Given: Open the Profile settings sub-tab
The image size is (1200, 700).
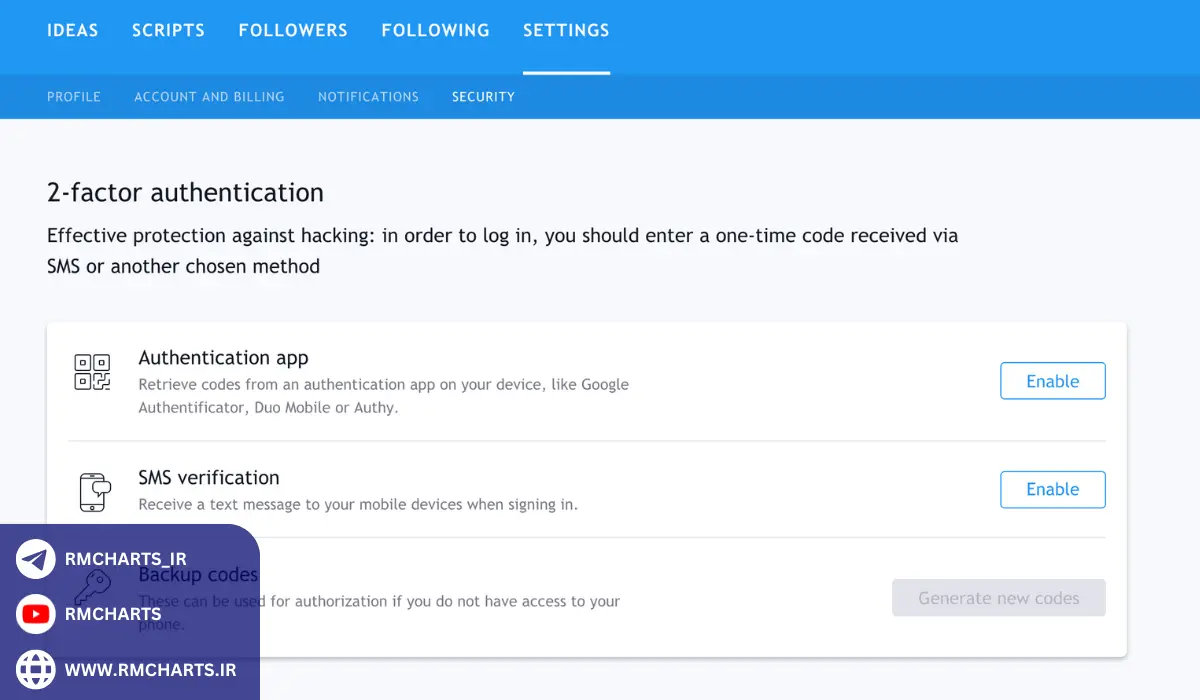Looking at the screenshot, I should [74, 97].
